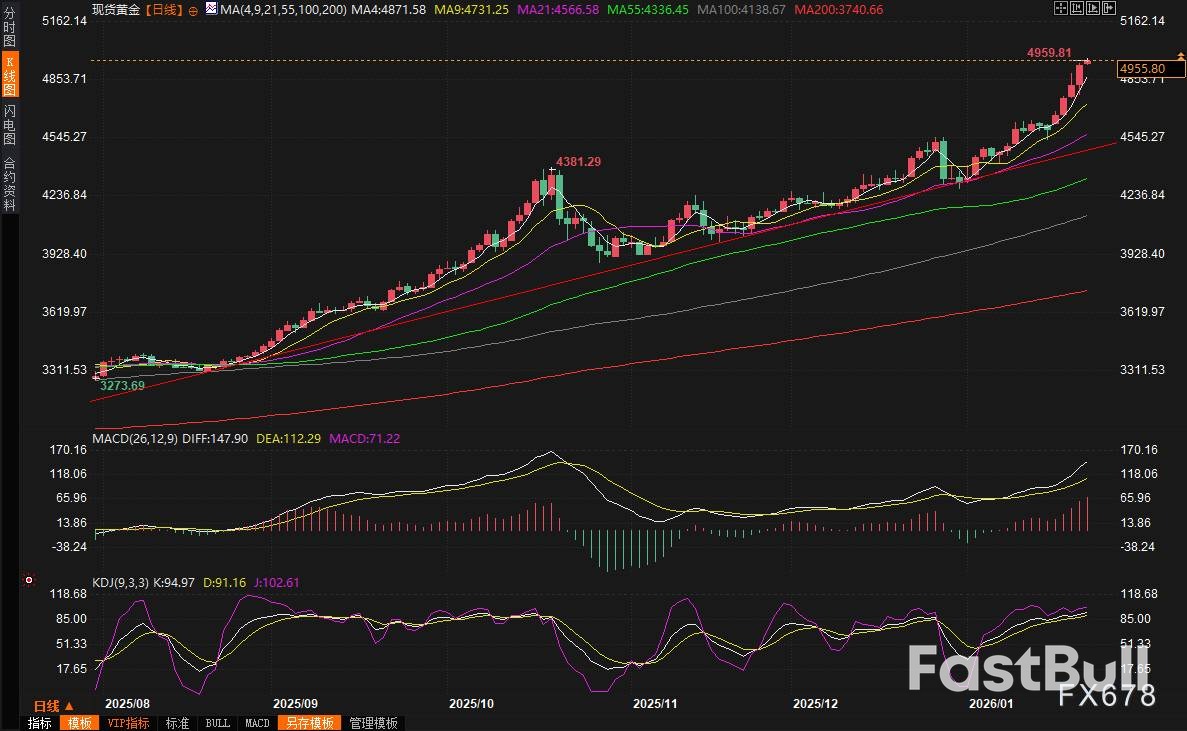Click the orange circle icon beside 【日线】
The height and width of the screenshot is (731, 1187).
(x=193, y=10)
